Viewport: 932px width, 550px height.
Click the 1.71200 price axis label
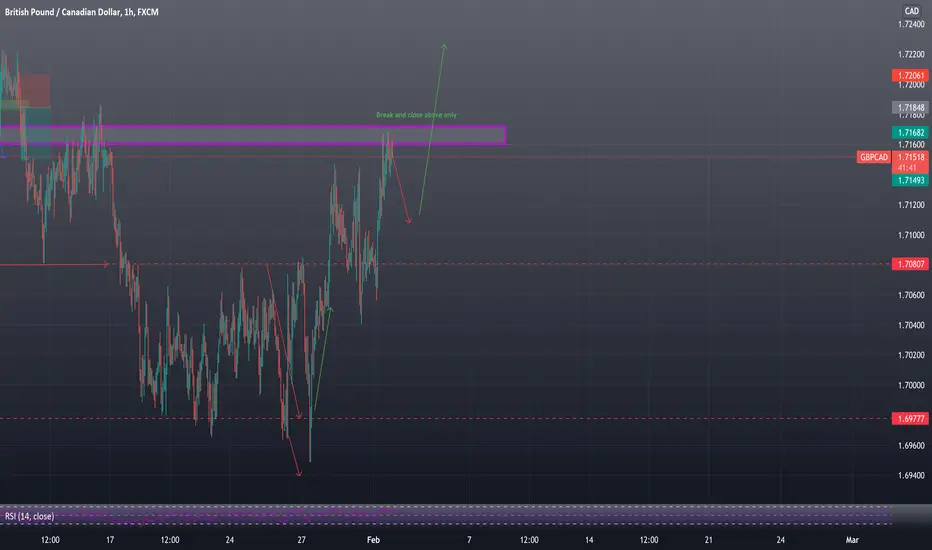pyautogui.click(x=911, y=205)
